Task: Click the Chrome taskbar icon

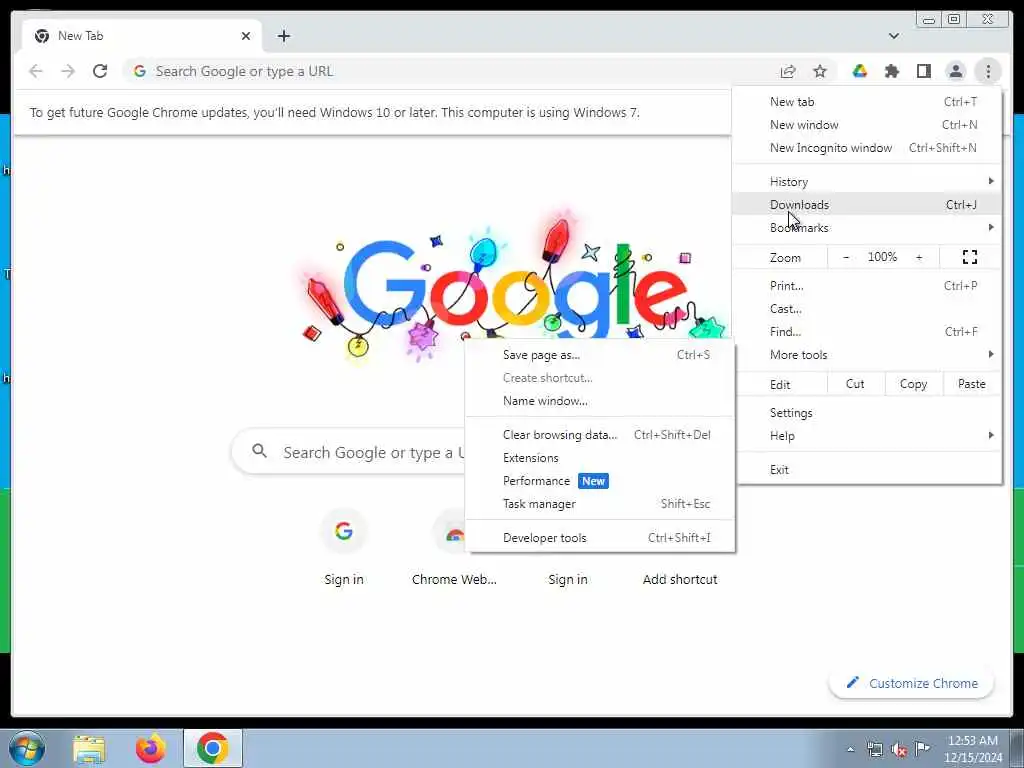Action: tap(212, 748)
